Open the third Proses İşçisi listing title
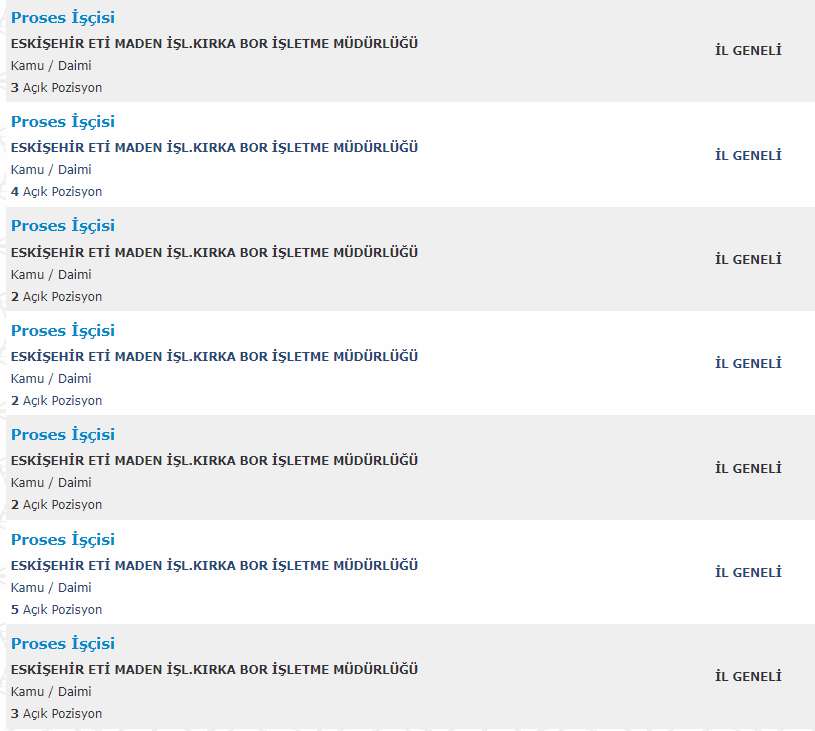Image resolution: width=815 pixels, height=731 pixels. pos(62,226)
